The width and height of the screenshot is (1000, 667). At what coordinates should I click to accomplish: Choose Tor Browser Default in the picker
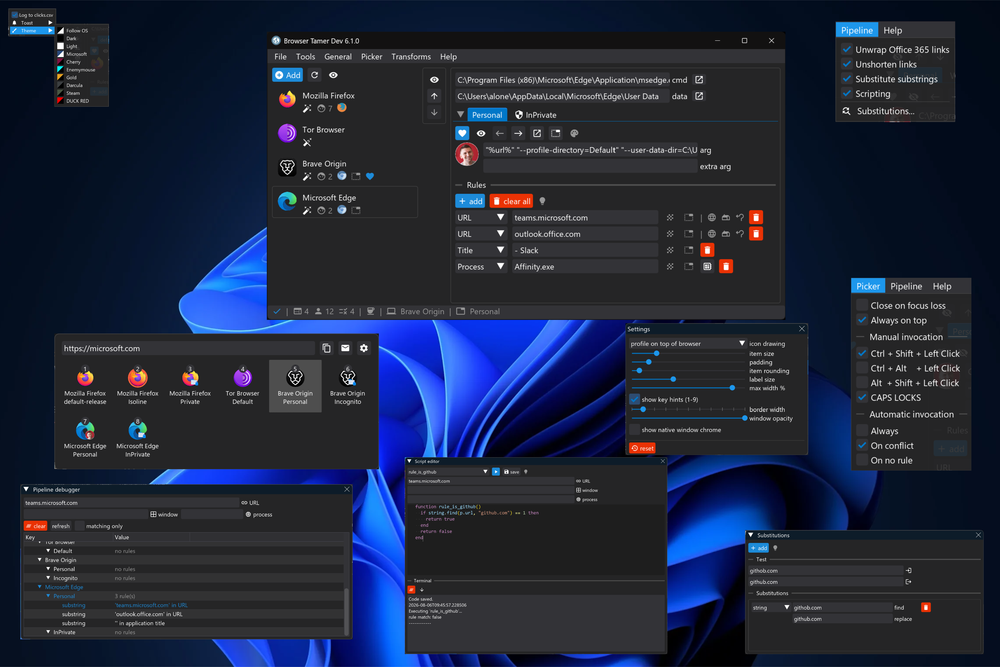tap(242, 386)
